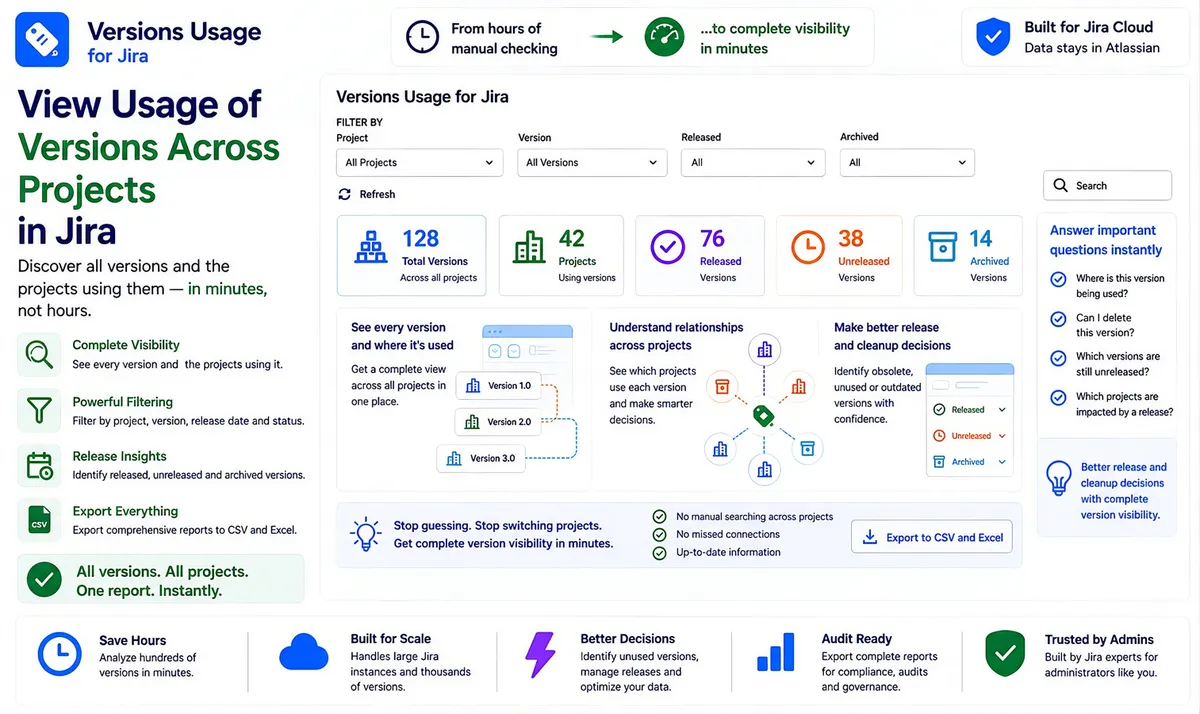Click the Trusted by Admins green shield icon
The width and height of the screenshot is (1200, 714).
coord(1005,654)
